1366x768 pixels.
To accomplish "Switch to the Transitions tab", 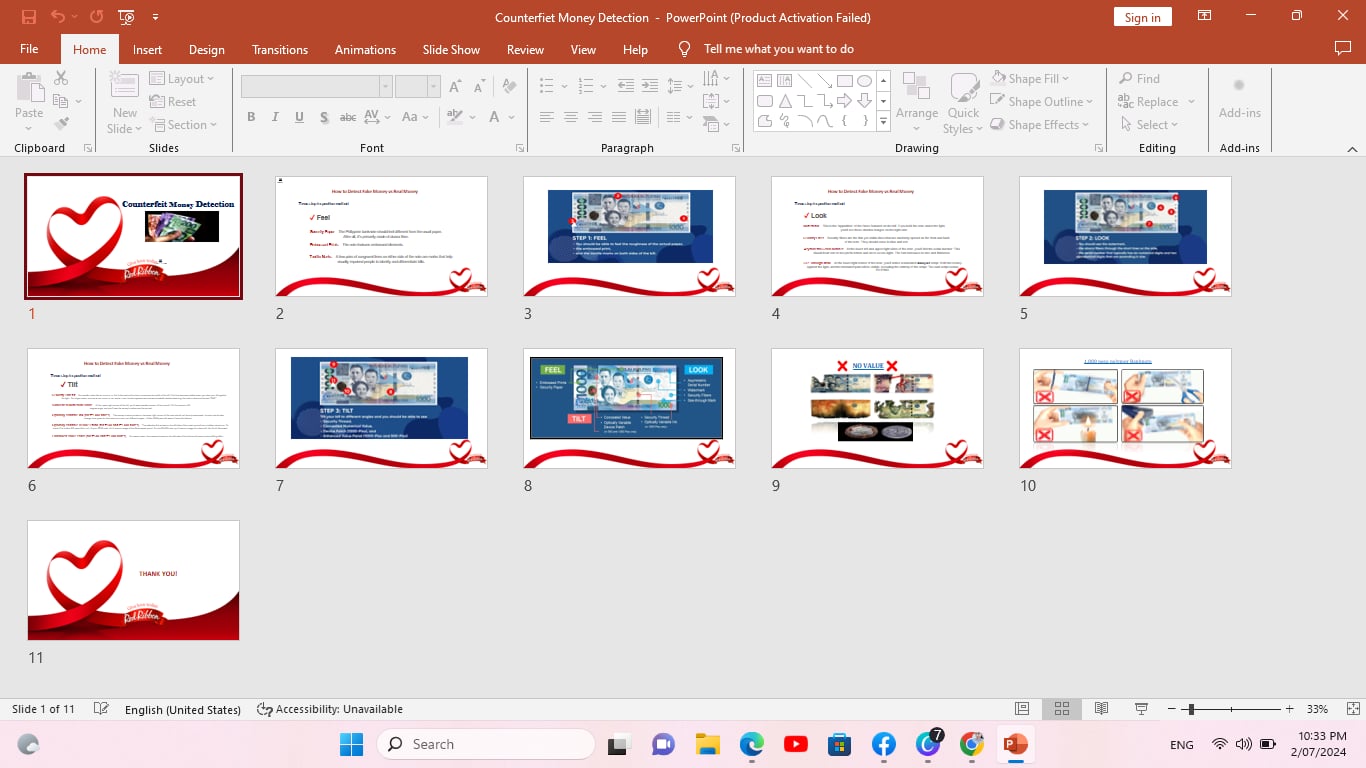I will pos(281,49).
